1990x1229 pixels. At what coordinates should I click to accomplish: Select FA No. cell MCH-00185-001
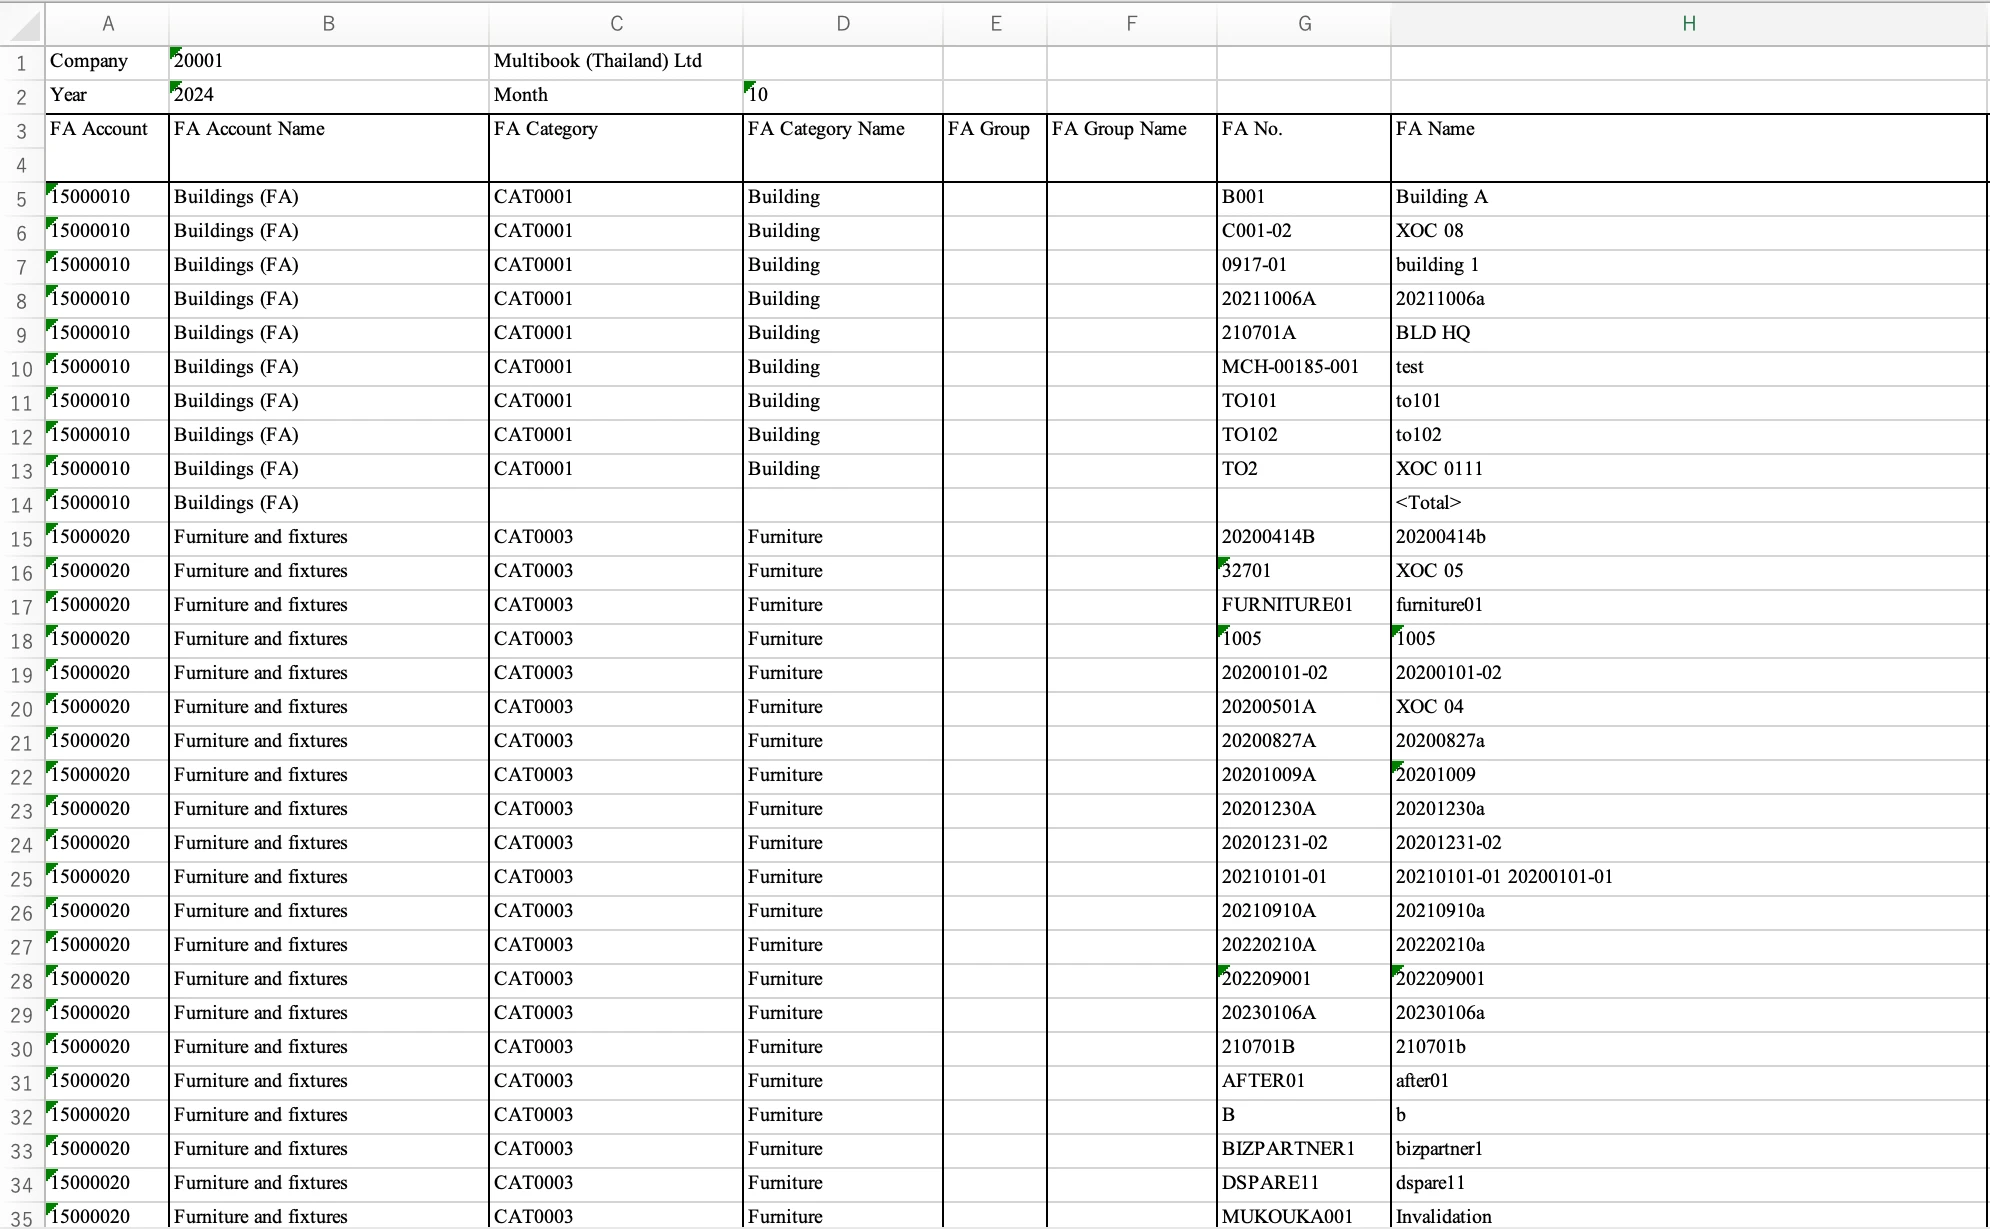tap(1303, 367)
